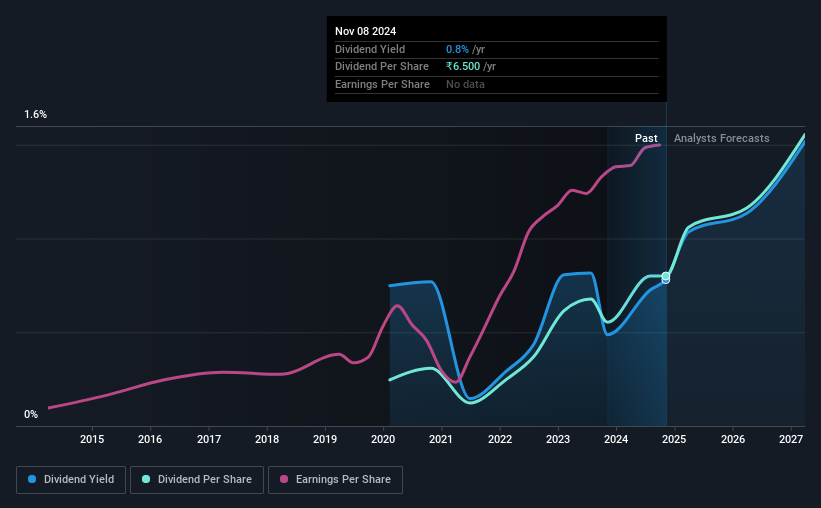
Task: Toggle the Earnings Per Share legend button
Action: (335, 480)
